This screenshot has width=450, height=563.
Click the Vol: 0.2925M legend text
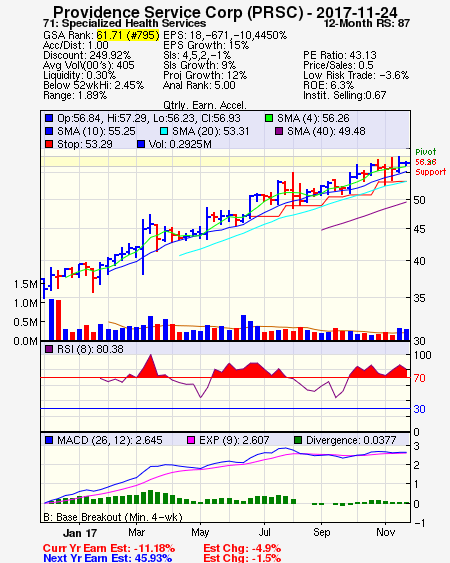point(180,144)
